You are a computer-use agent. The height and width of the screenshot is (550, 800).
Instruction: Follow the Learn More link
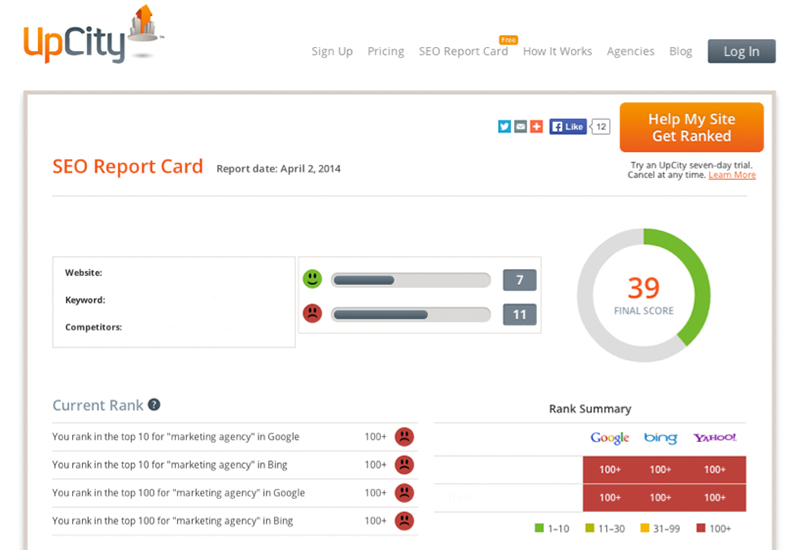coord(732,175)
